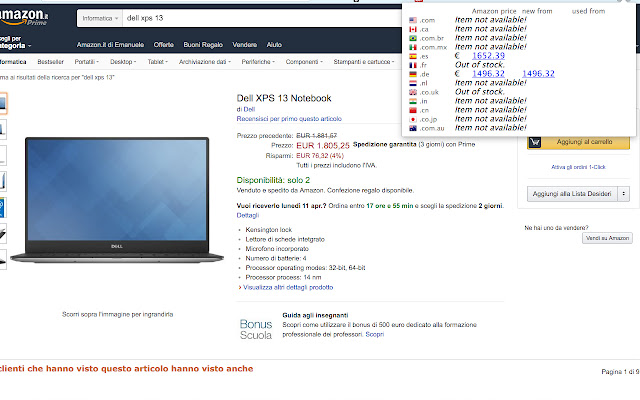Open 'Amazon.it di Emanuele' link
Image resolution: width=640 pixels, height=400 pixels.
point(110,45)
